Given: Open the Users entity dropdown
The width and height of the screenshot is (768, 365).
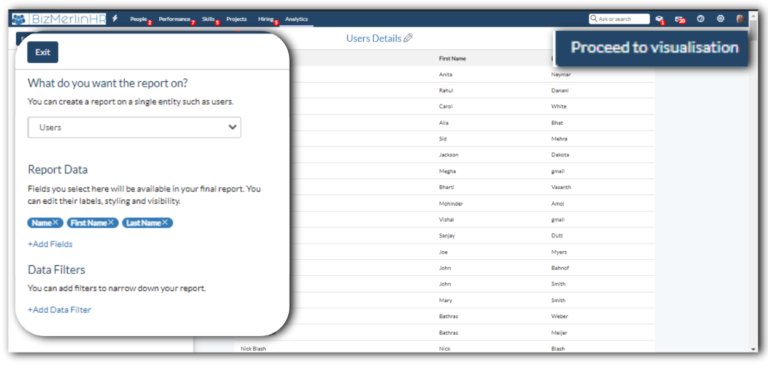Looking at the screenshot, I should click(134, 127).
